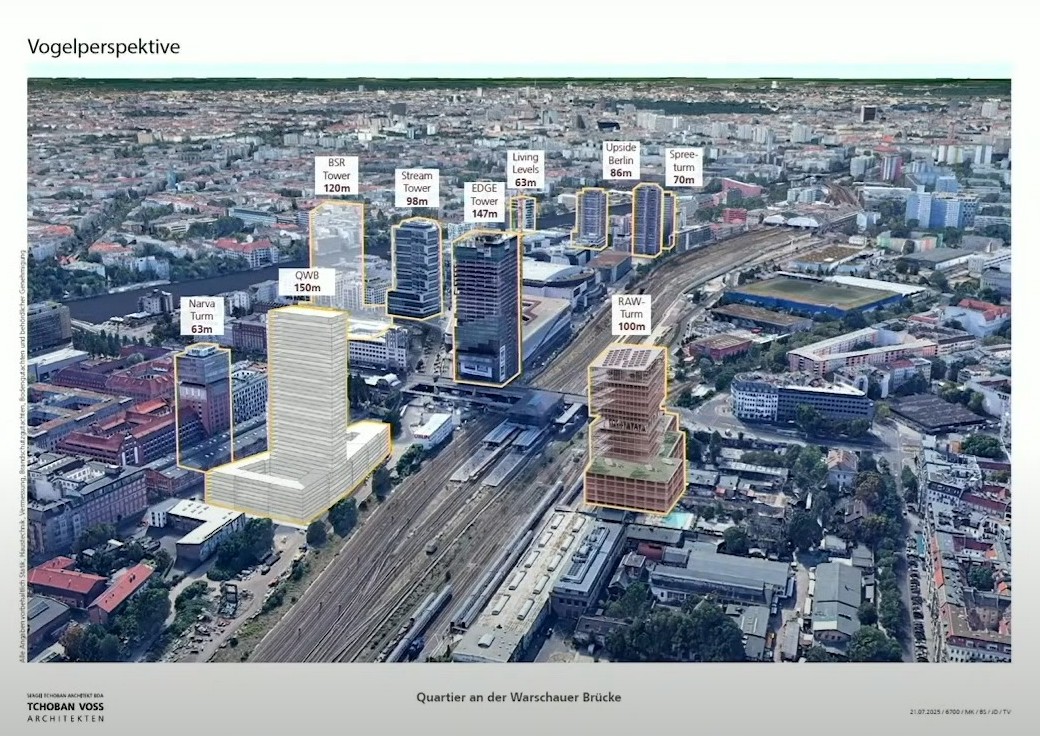Select the "QWB 150m" label
The image size is (1040, 736).
(x=307, y=282)
